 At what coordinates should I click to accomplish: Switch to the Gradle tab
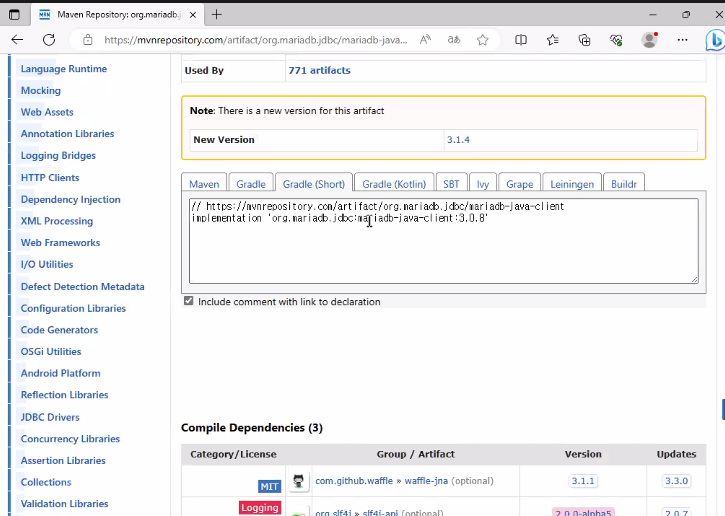point(251,184)
